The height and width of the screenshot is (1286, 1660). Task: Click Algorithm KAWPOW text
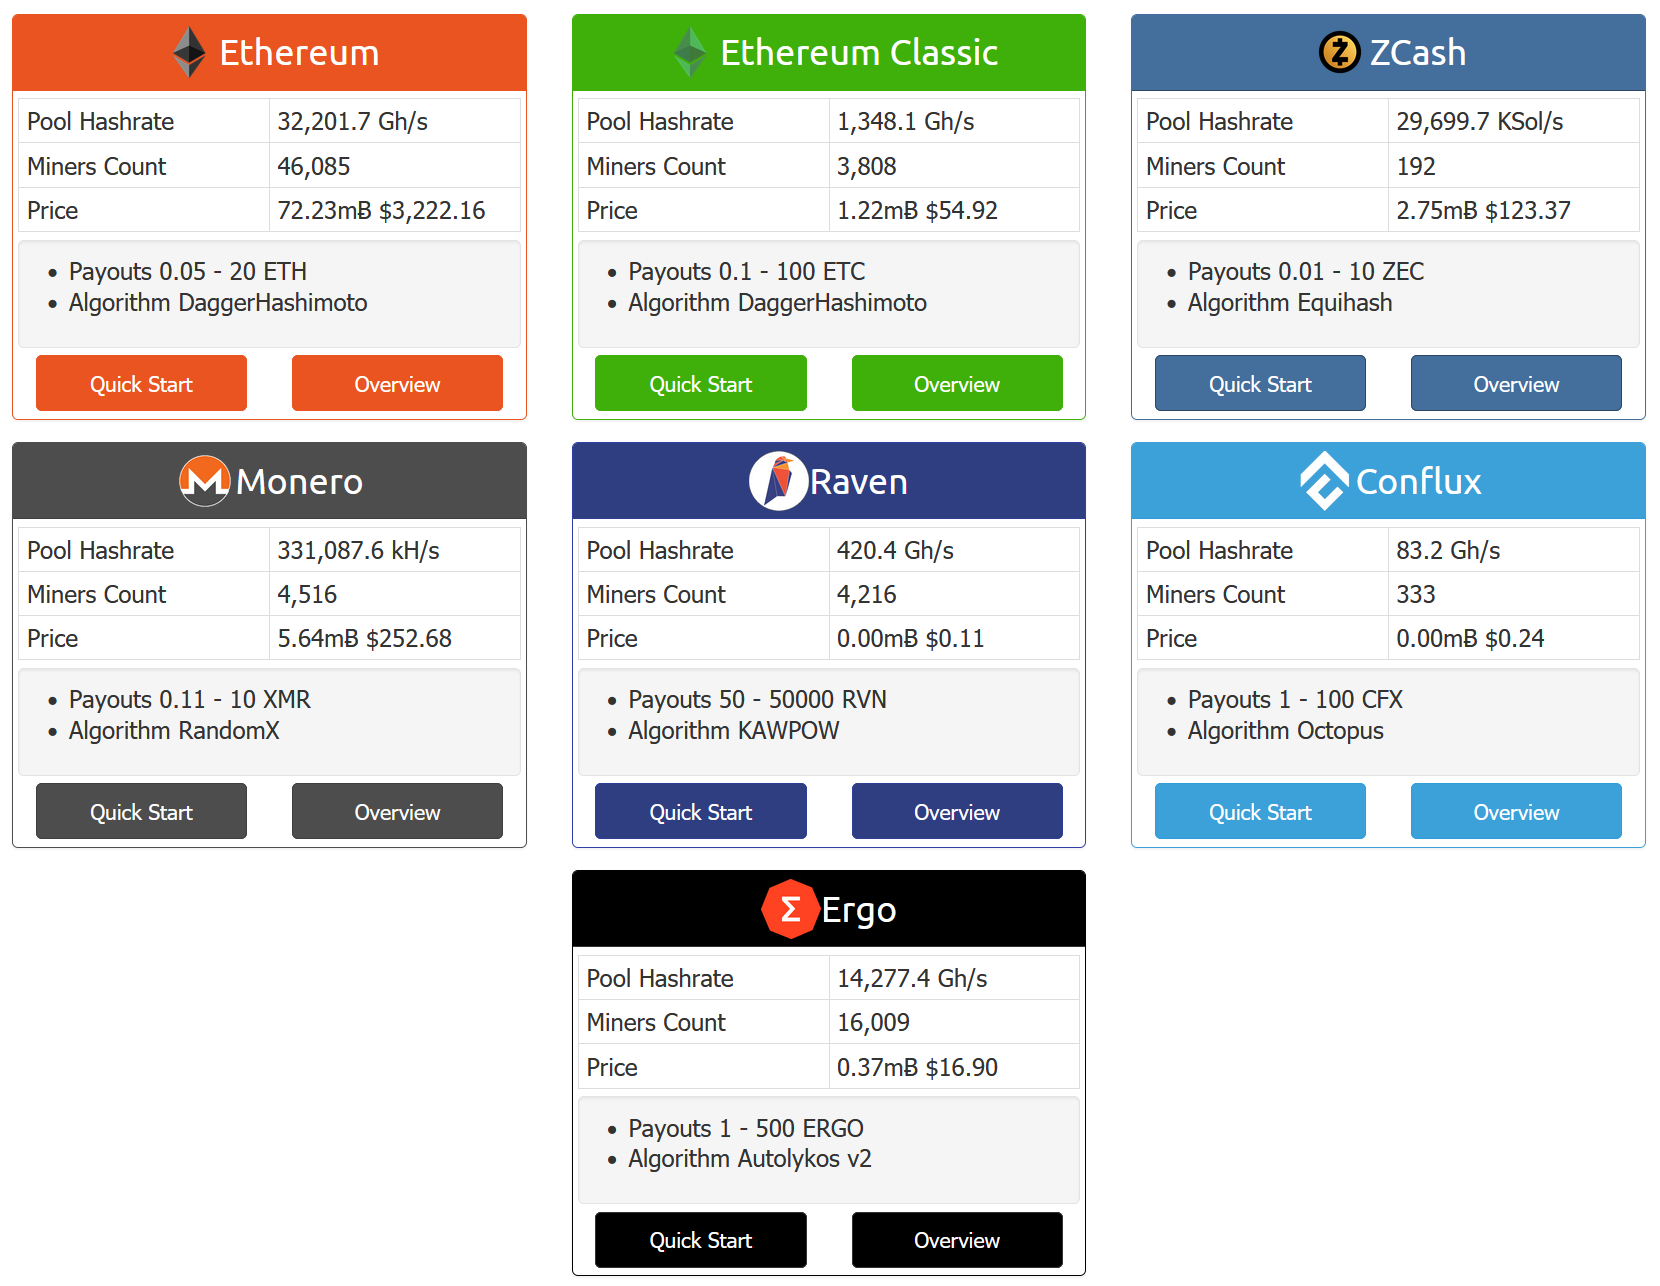click(734, 730)
